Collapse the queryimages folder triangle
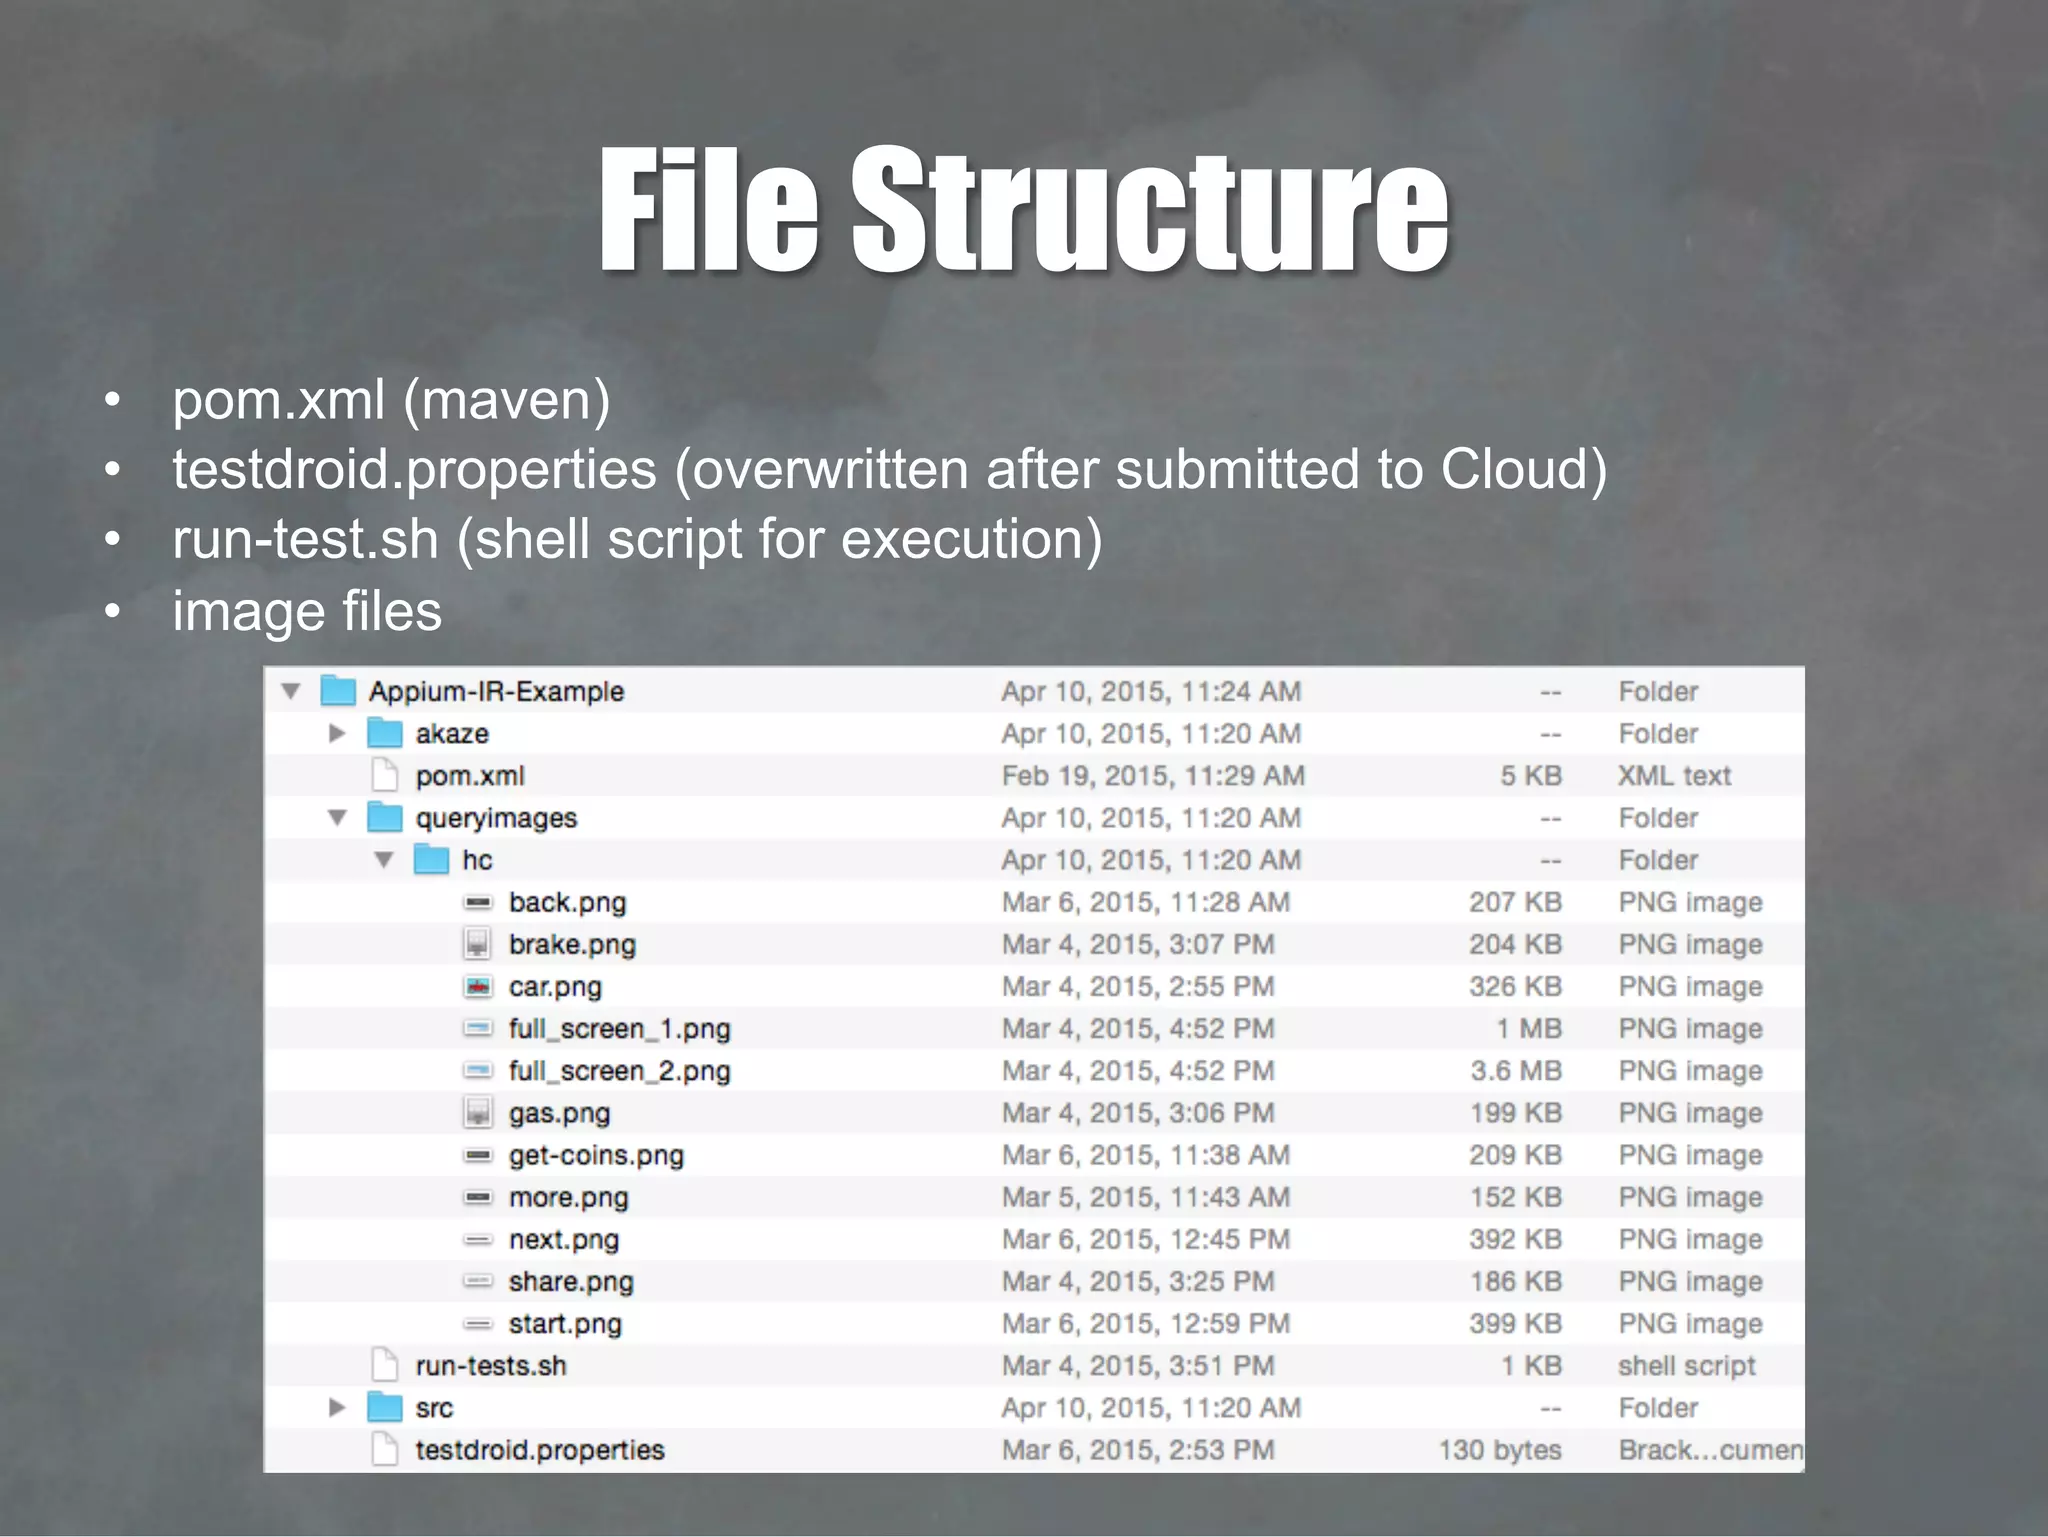2048x1537 pixels. coord(338,818)
